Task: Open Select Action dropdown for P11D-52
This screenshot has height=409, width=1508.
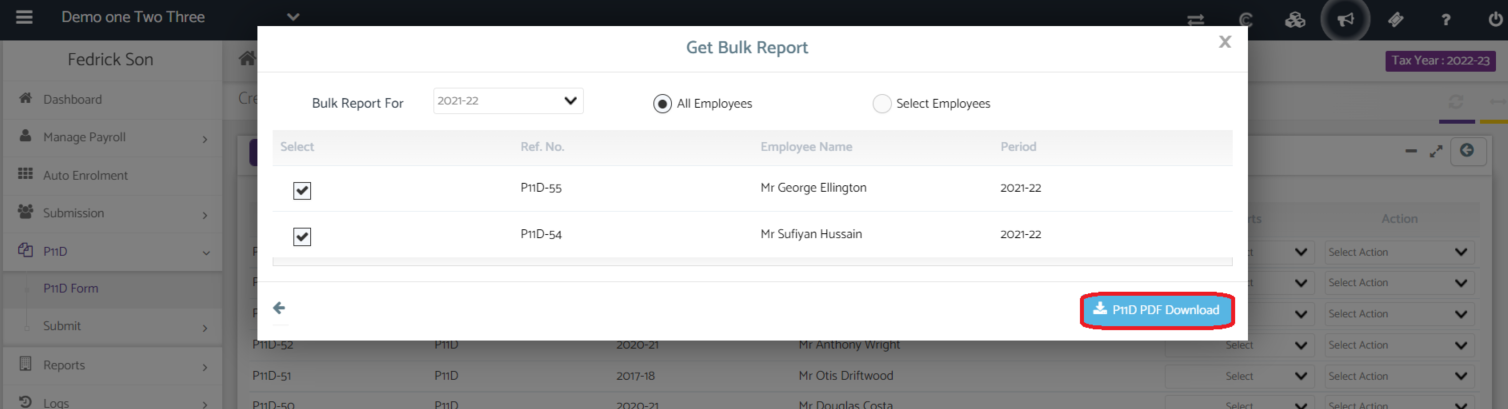Action: tap(1400, 345)
